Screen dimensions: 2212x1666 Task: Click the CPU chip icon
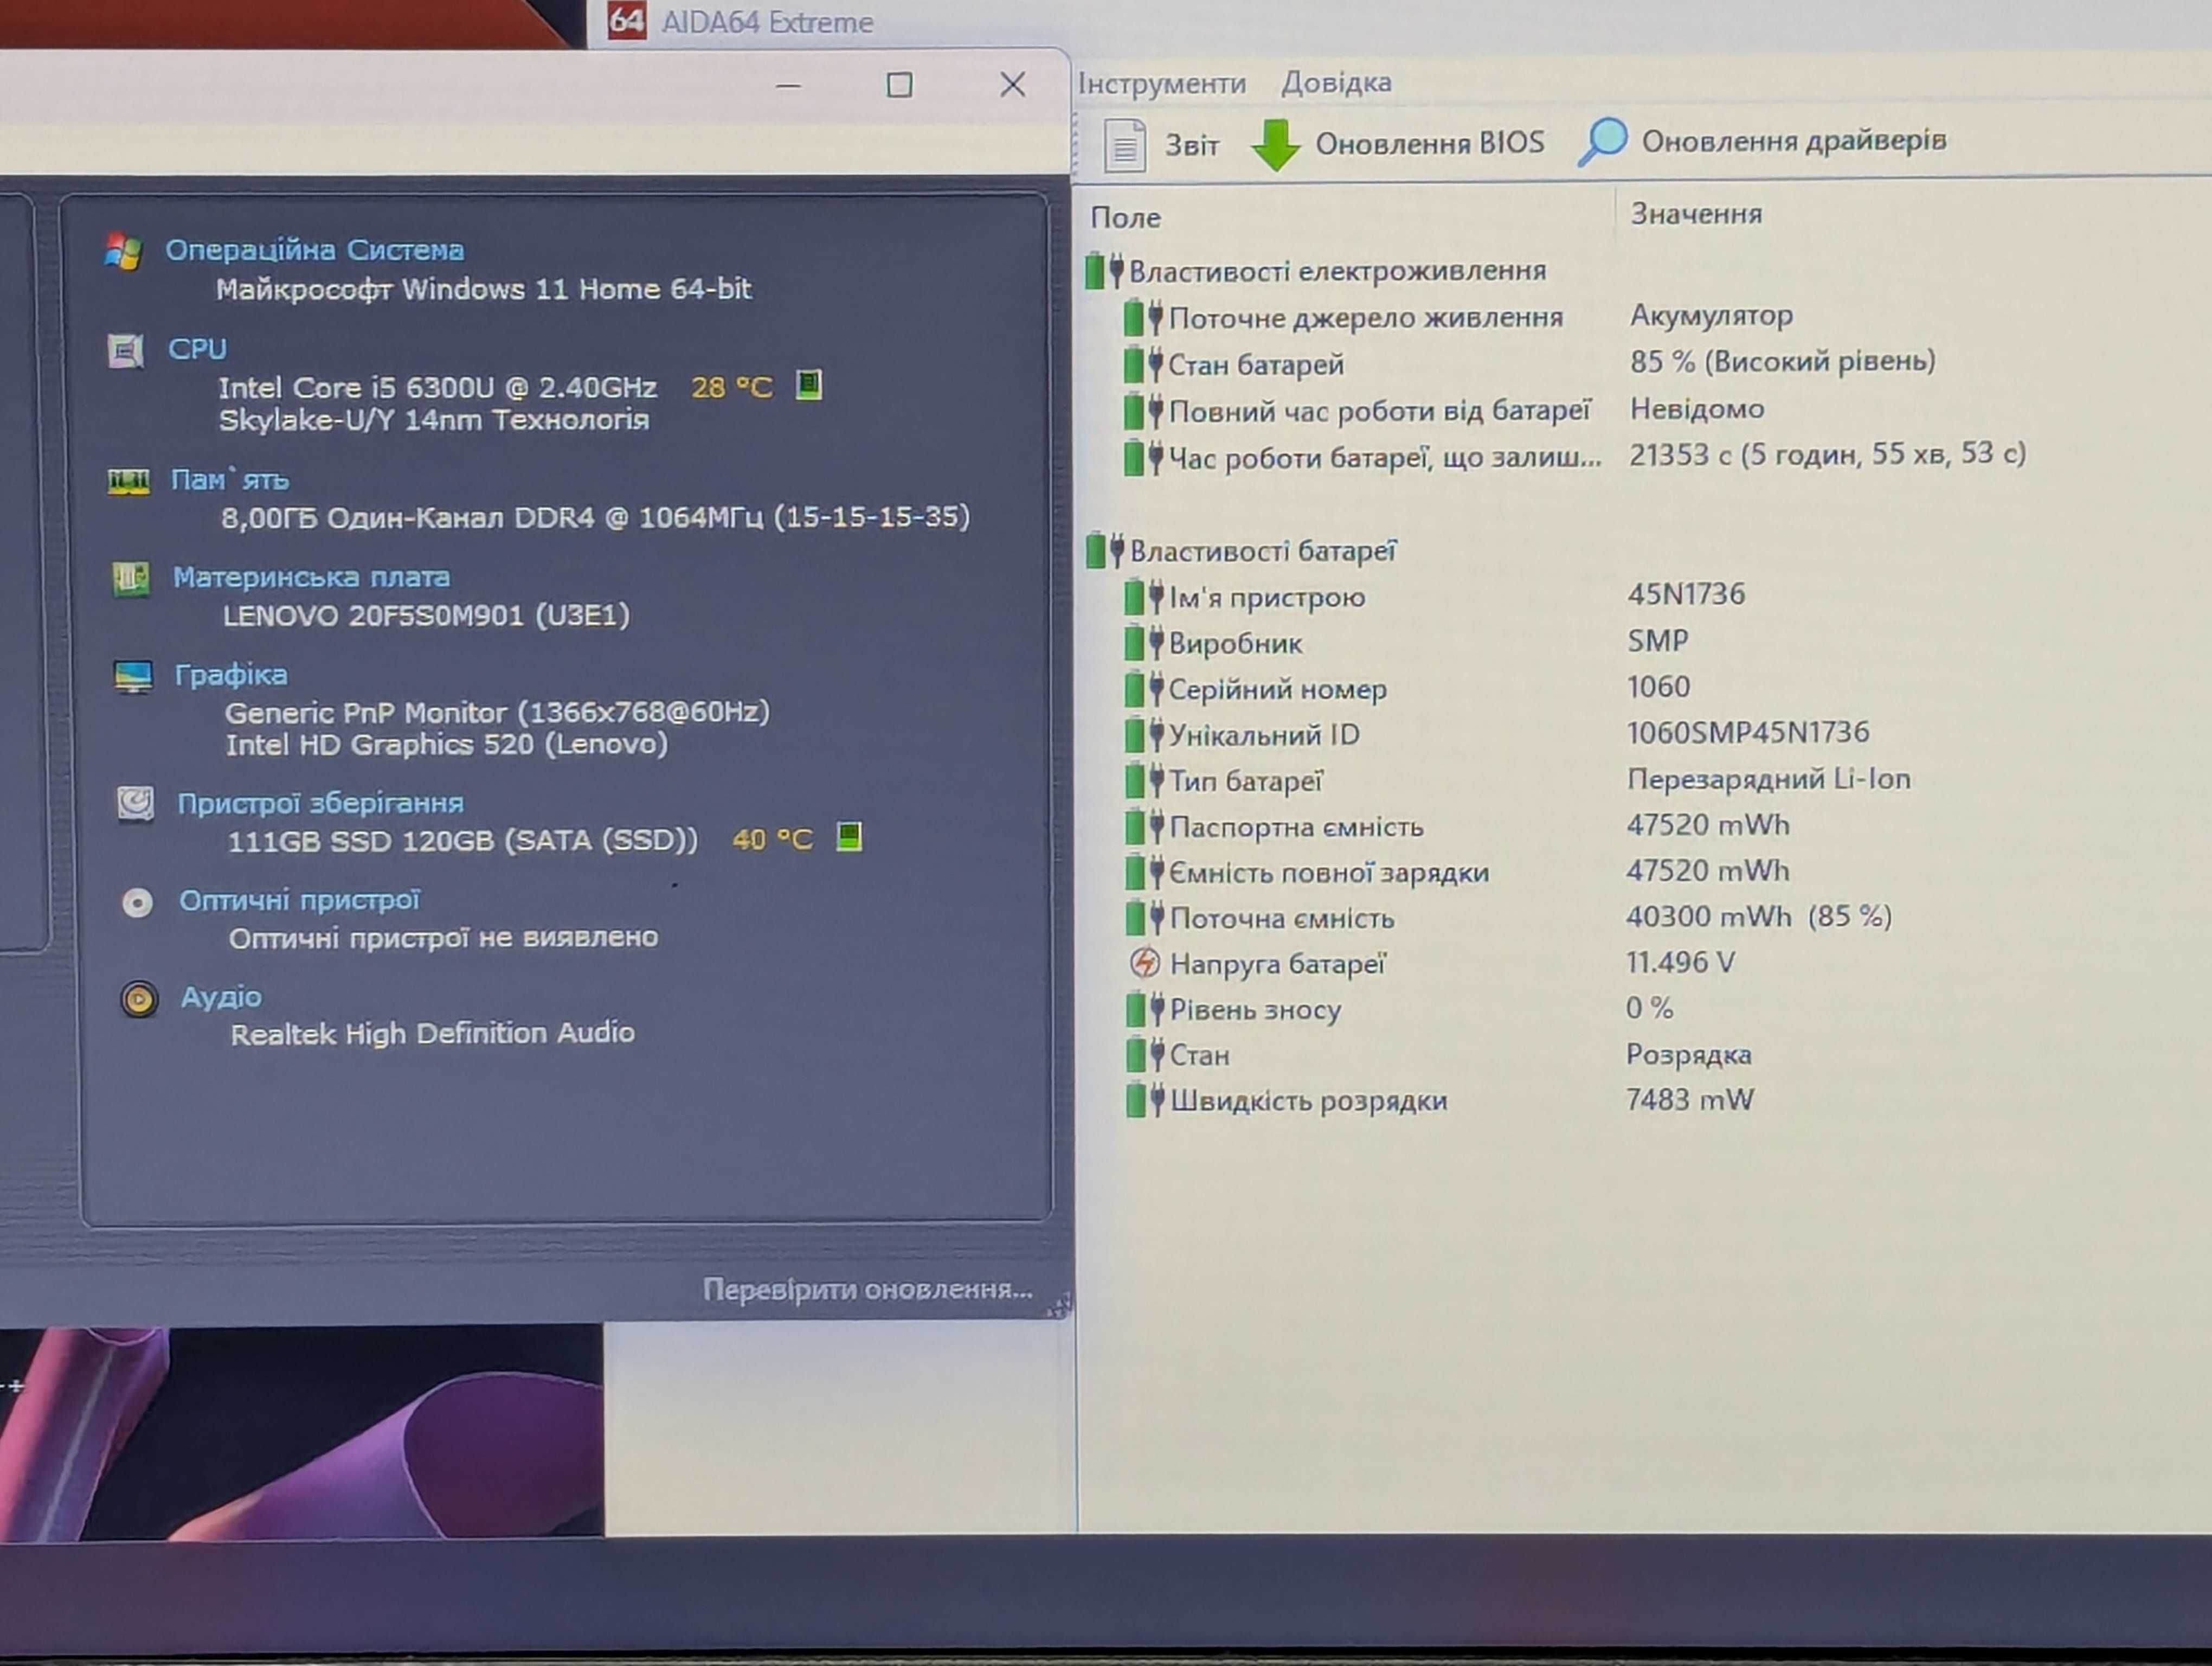pos(126,350)
